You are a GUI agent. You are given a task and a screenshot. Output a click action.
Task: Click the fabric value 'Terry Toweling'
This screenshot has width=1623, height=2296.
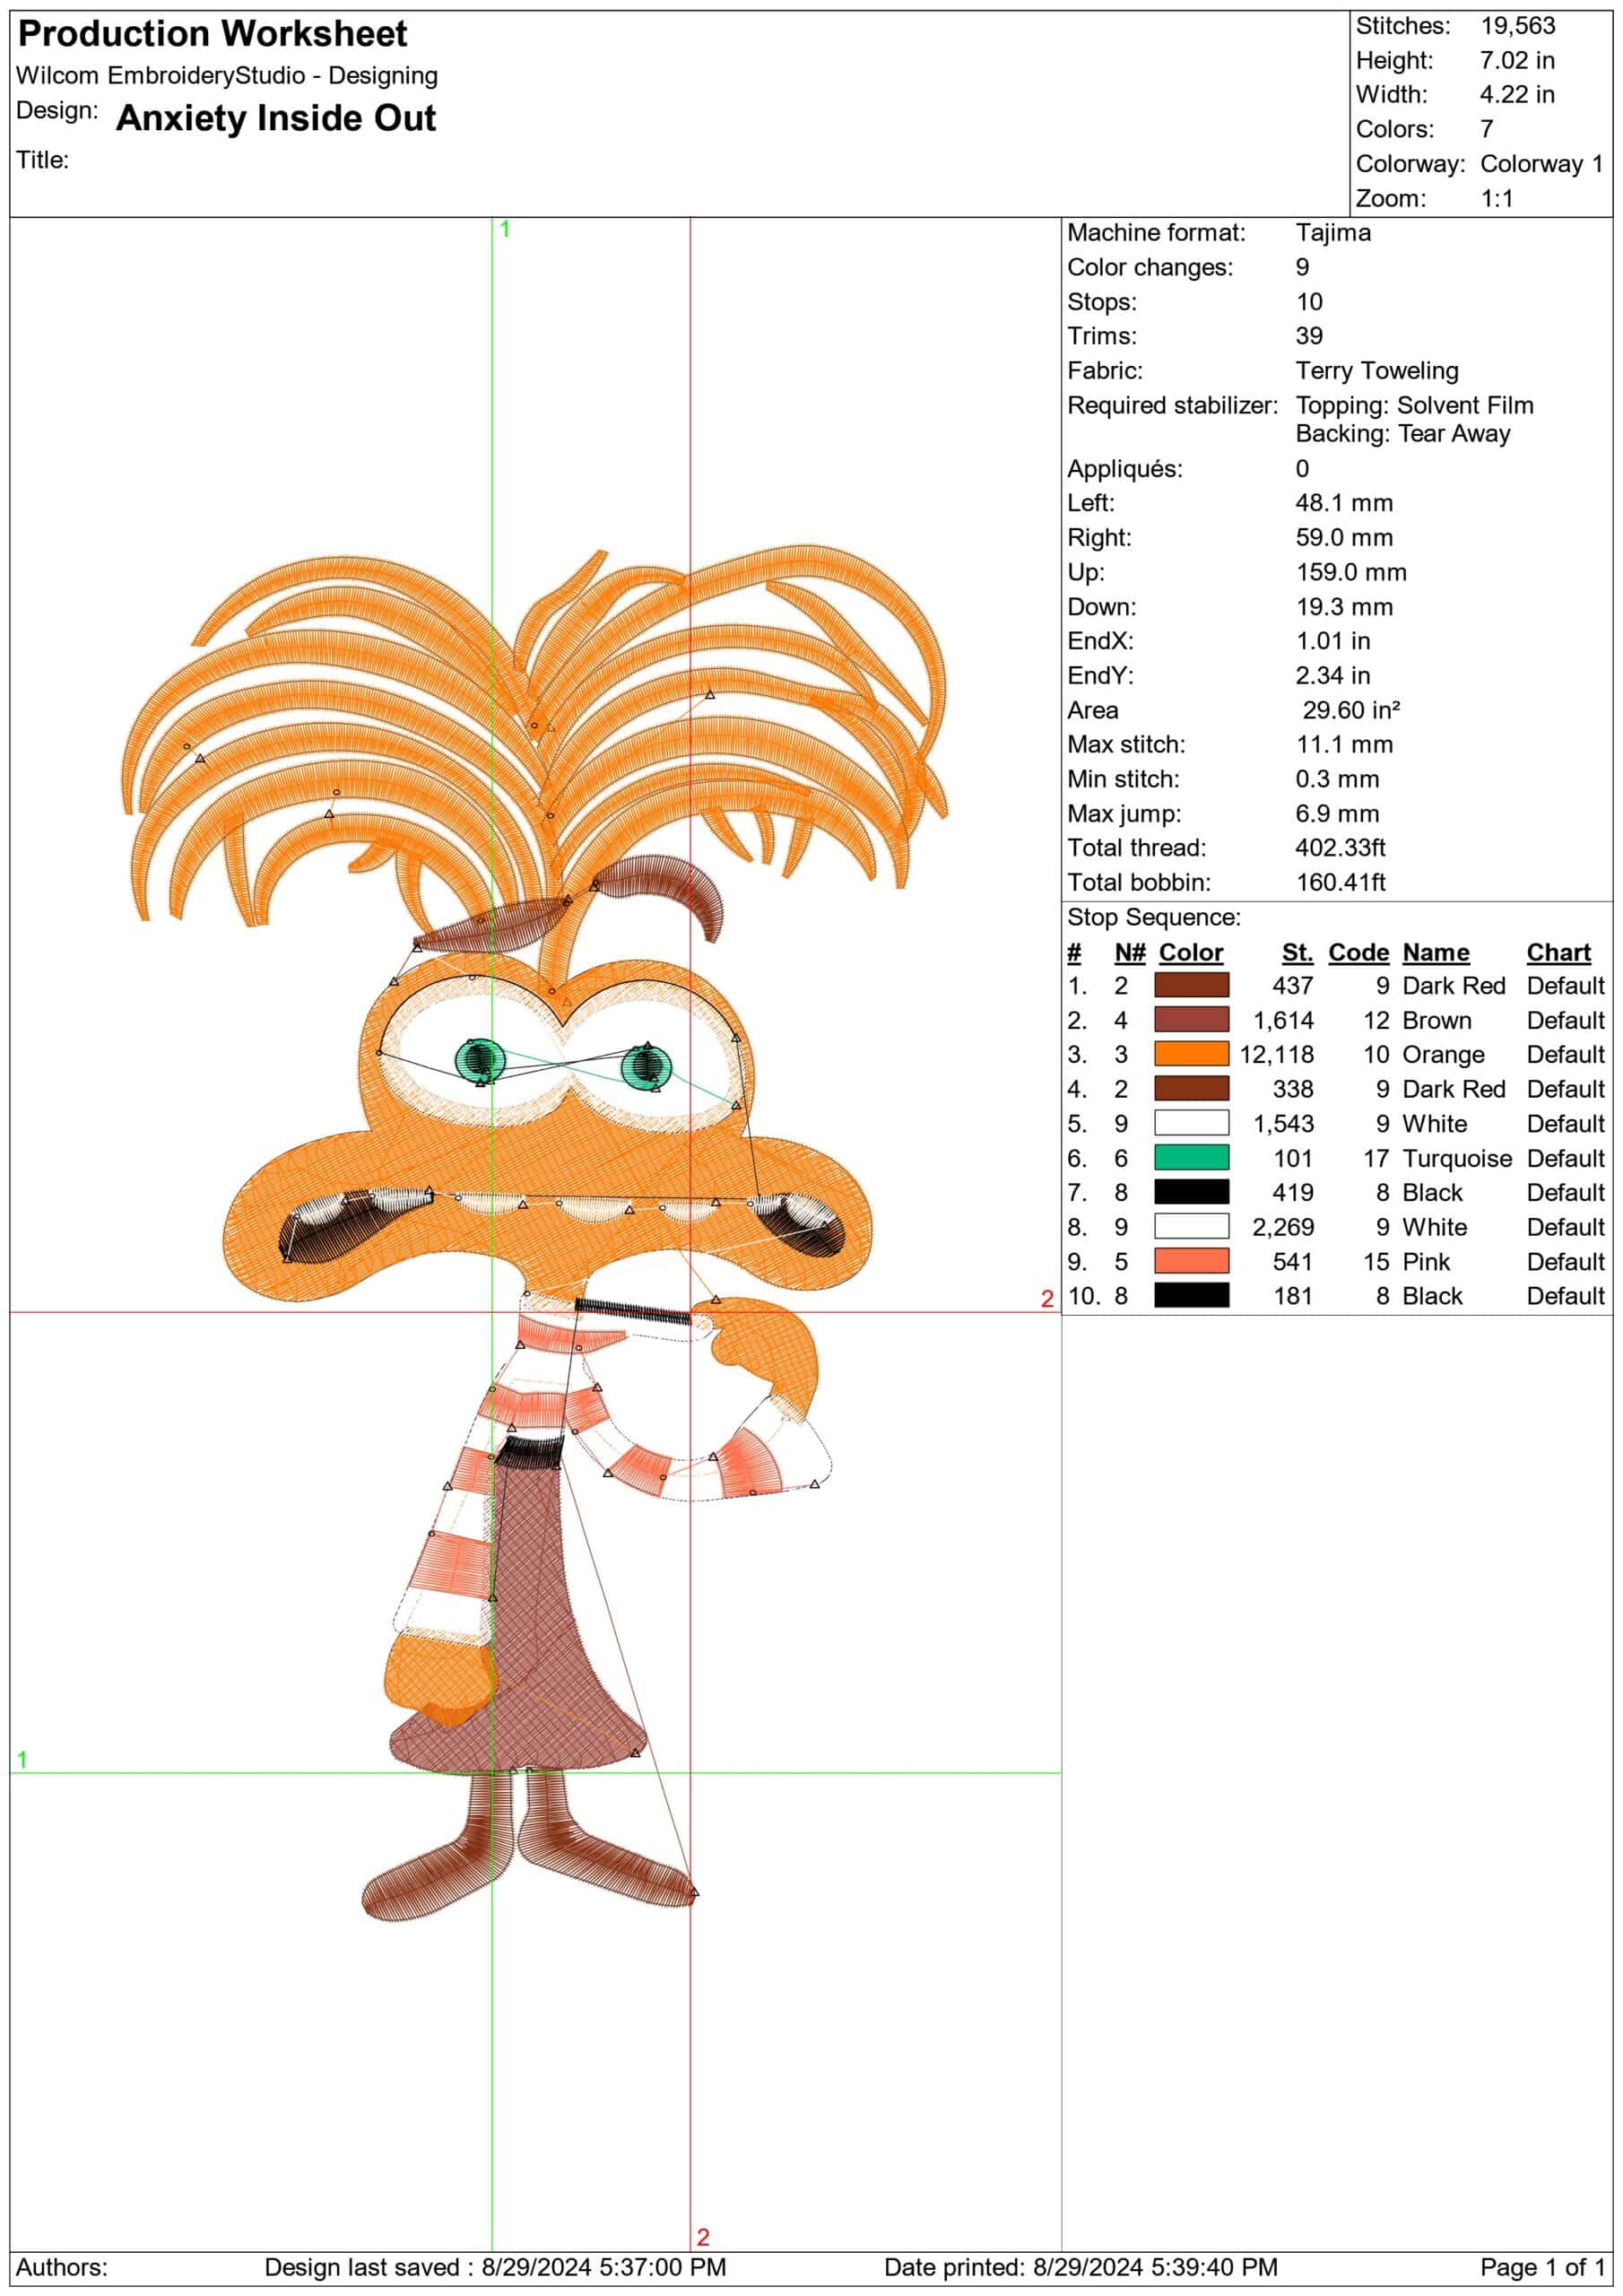pyautogui.click(x=1377, y=371)
